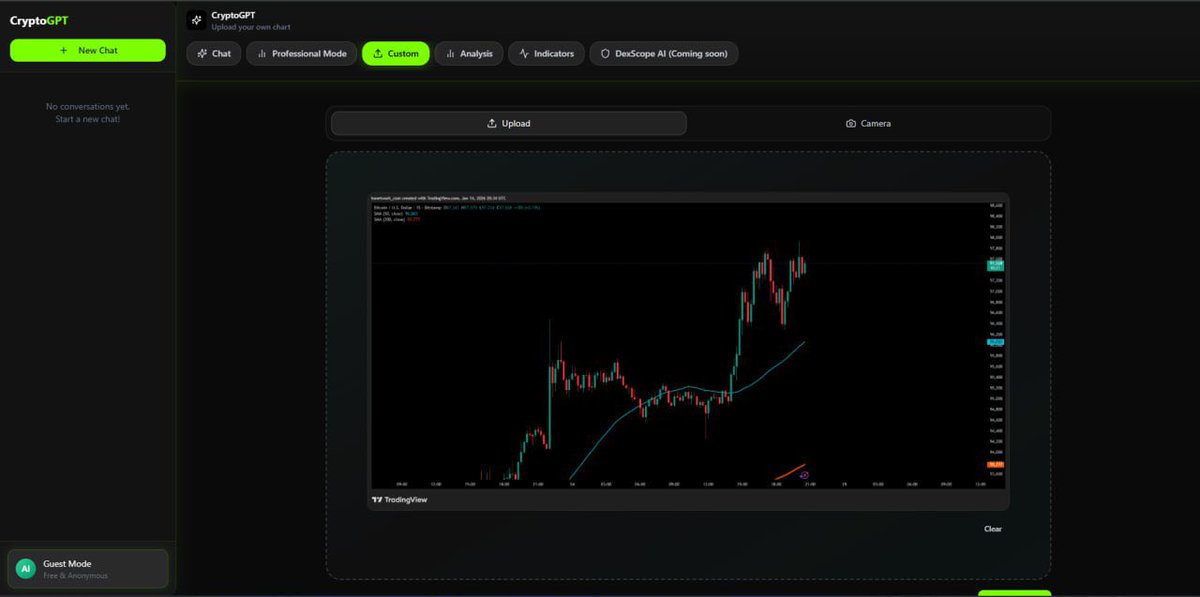Screen dimensions: 1200x597
Task: Click the green button at bottom right
Action: click(x=1014, y=593)
